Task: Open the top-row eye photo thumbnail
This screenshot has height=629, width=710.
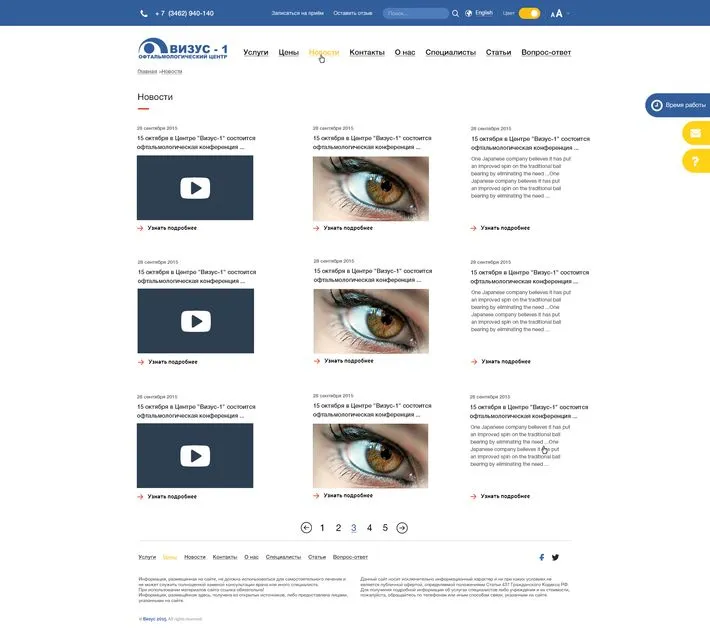Action: pos(371,189)
